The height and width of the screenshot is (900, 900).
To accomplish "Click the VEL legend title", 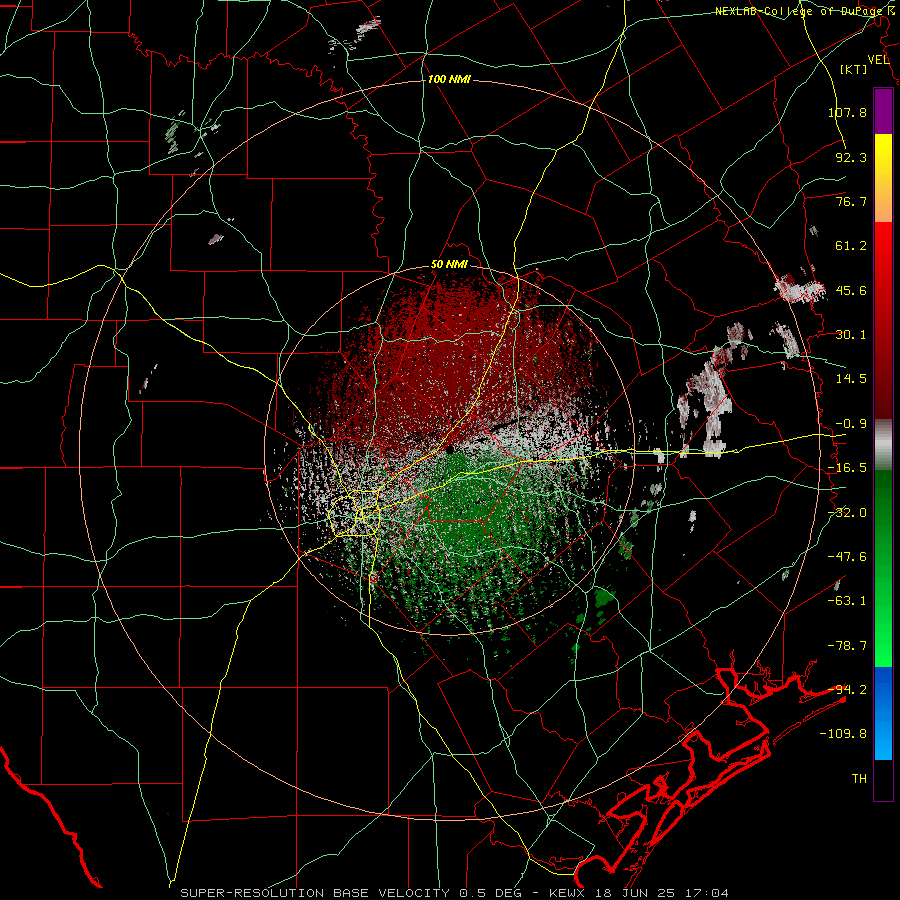I will (878, 60).
